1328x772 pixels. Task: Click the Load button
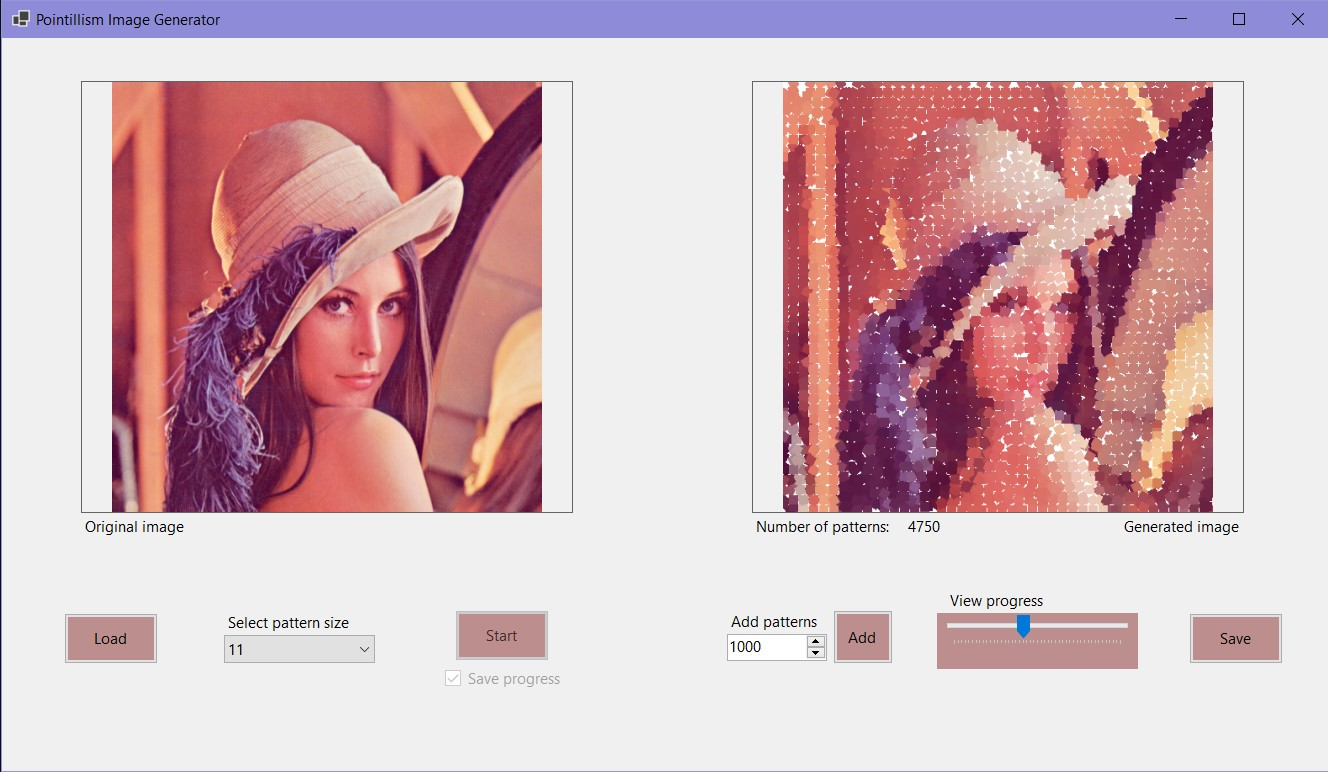point(110,638)
